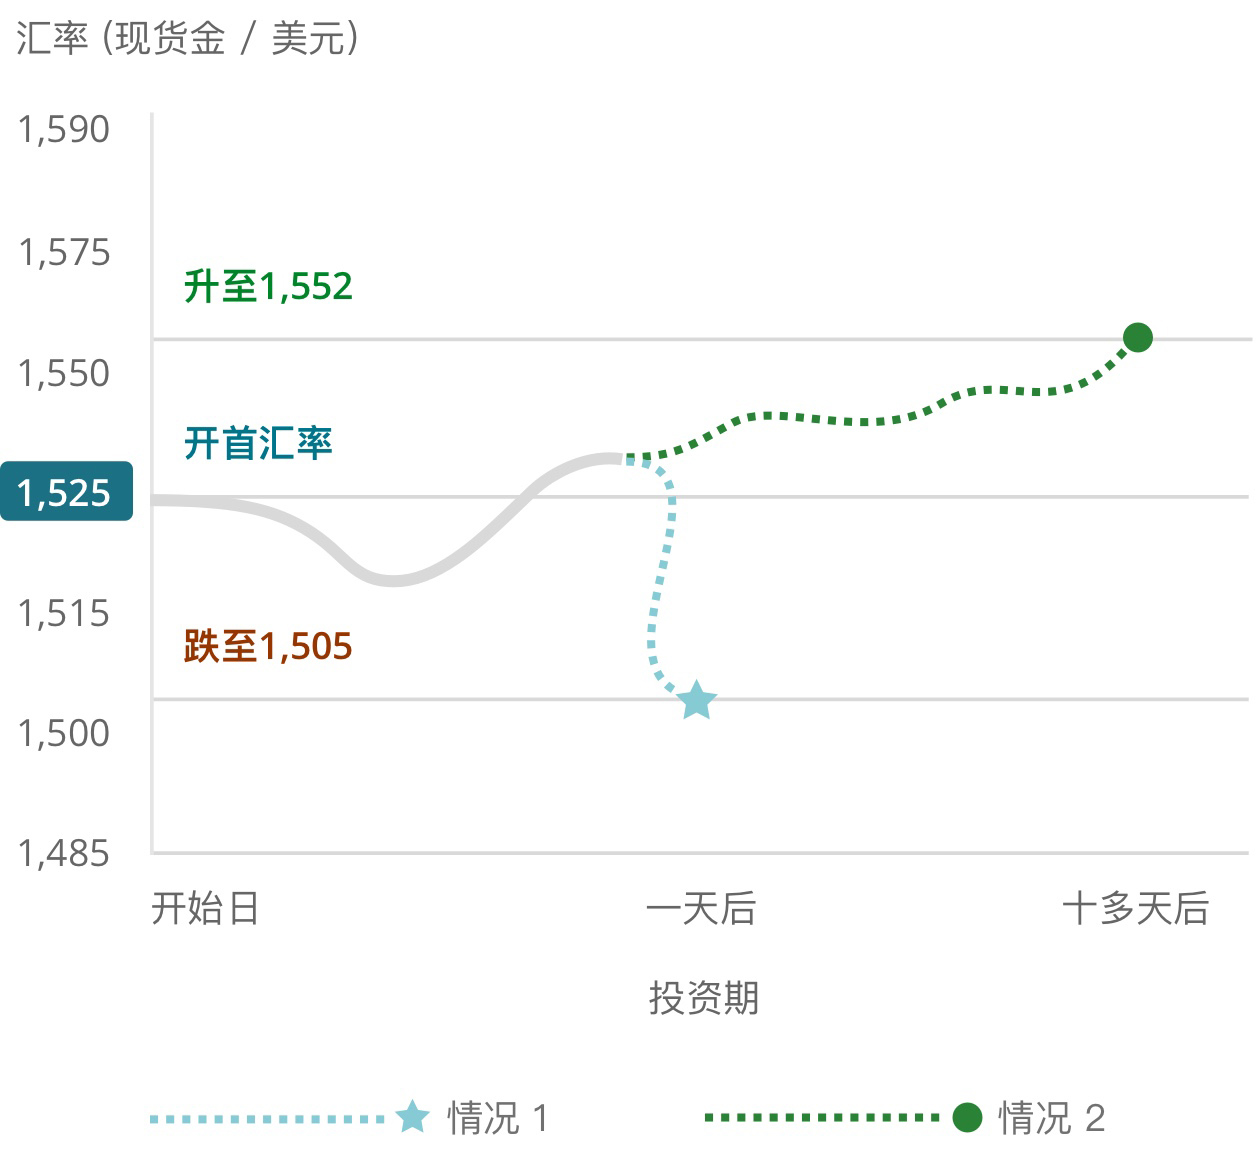This screenshot has width=1260, height=1155.
Task: Click the gray curve's lowest dip
Action: pyautogui.click(x=392, y=579)
